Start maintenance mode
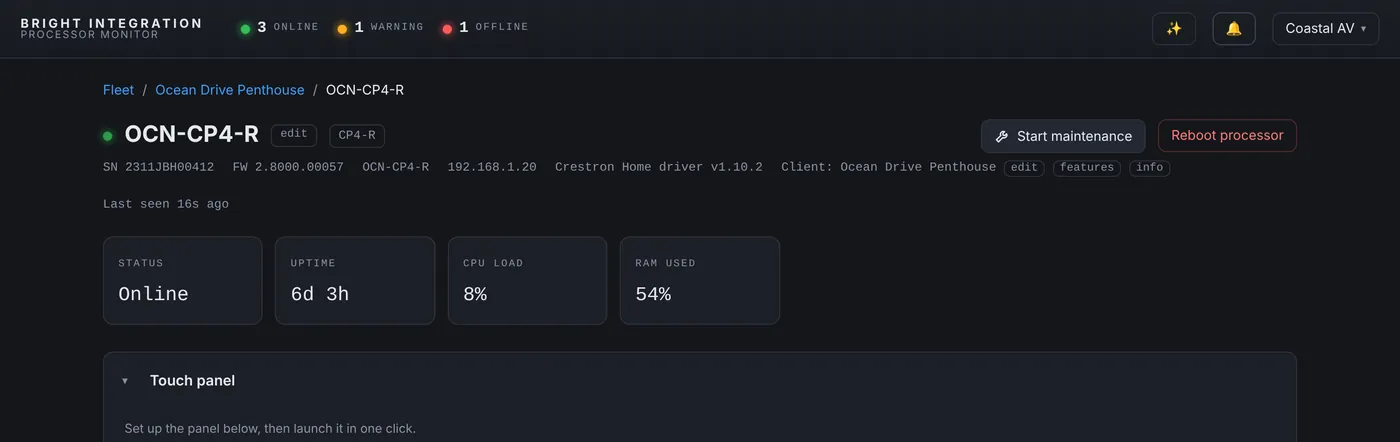 point(1063,136)
